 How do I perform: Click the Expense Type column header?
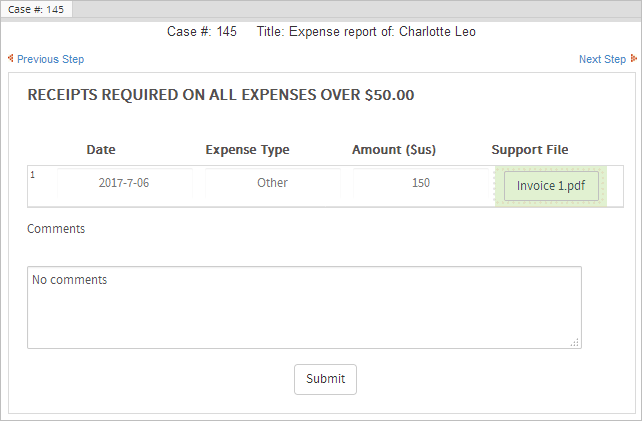pyautogui.click(x=247, y=150)
